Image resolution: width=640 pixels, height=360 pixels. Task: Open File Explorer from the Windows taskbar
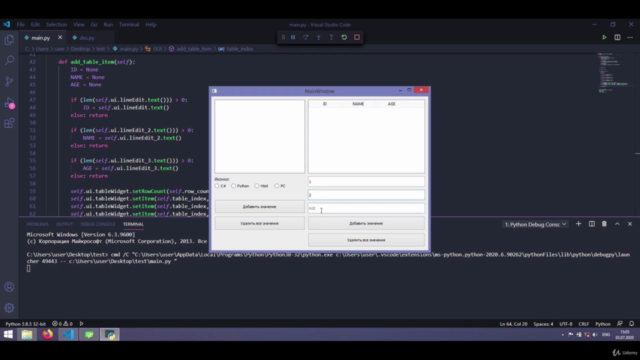point(27,334)
